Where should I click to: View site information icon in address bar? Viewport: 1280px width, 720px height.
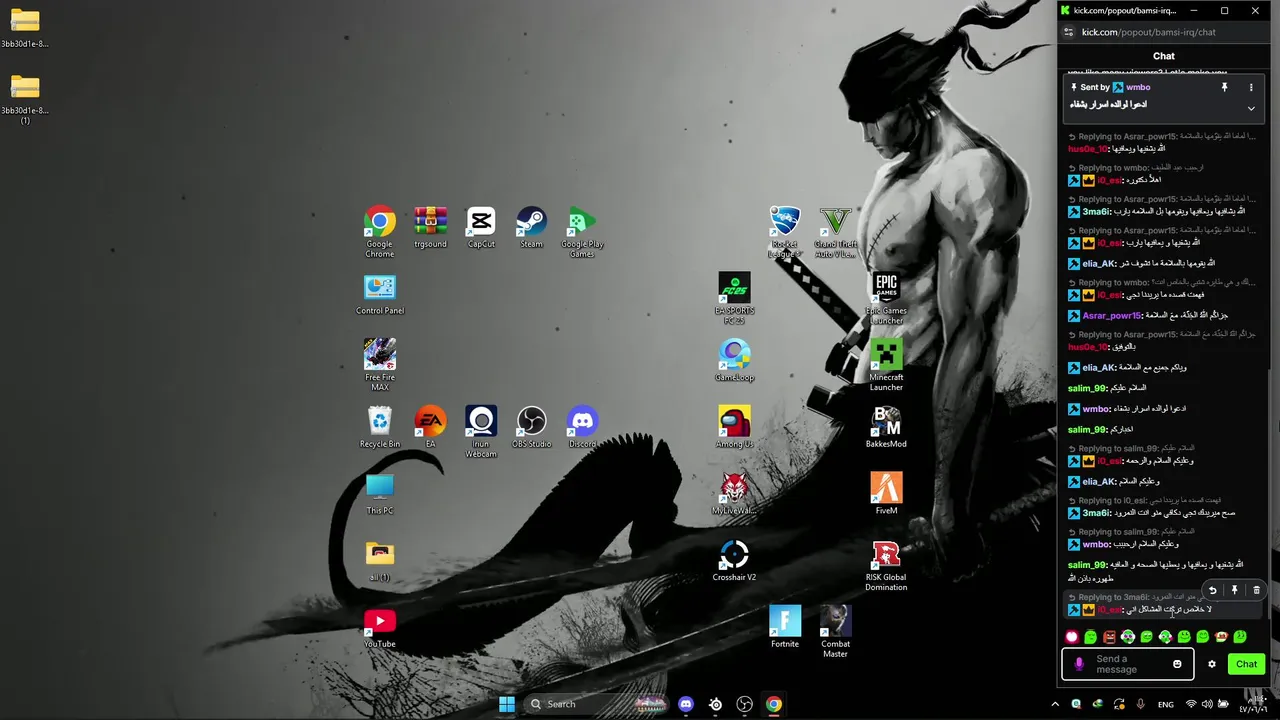point(1068,32)
